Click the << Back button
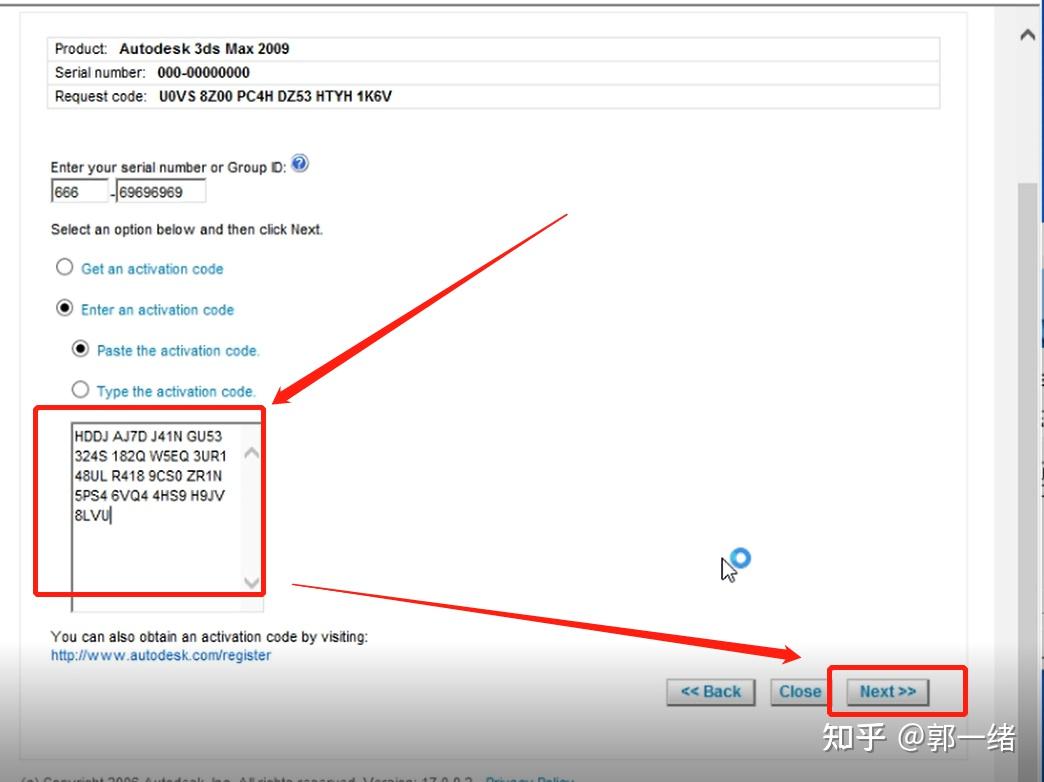This screenshot has width=1044, height=782. point(710,692)
